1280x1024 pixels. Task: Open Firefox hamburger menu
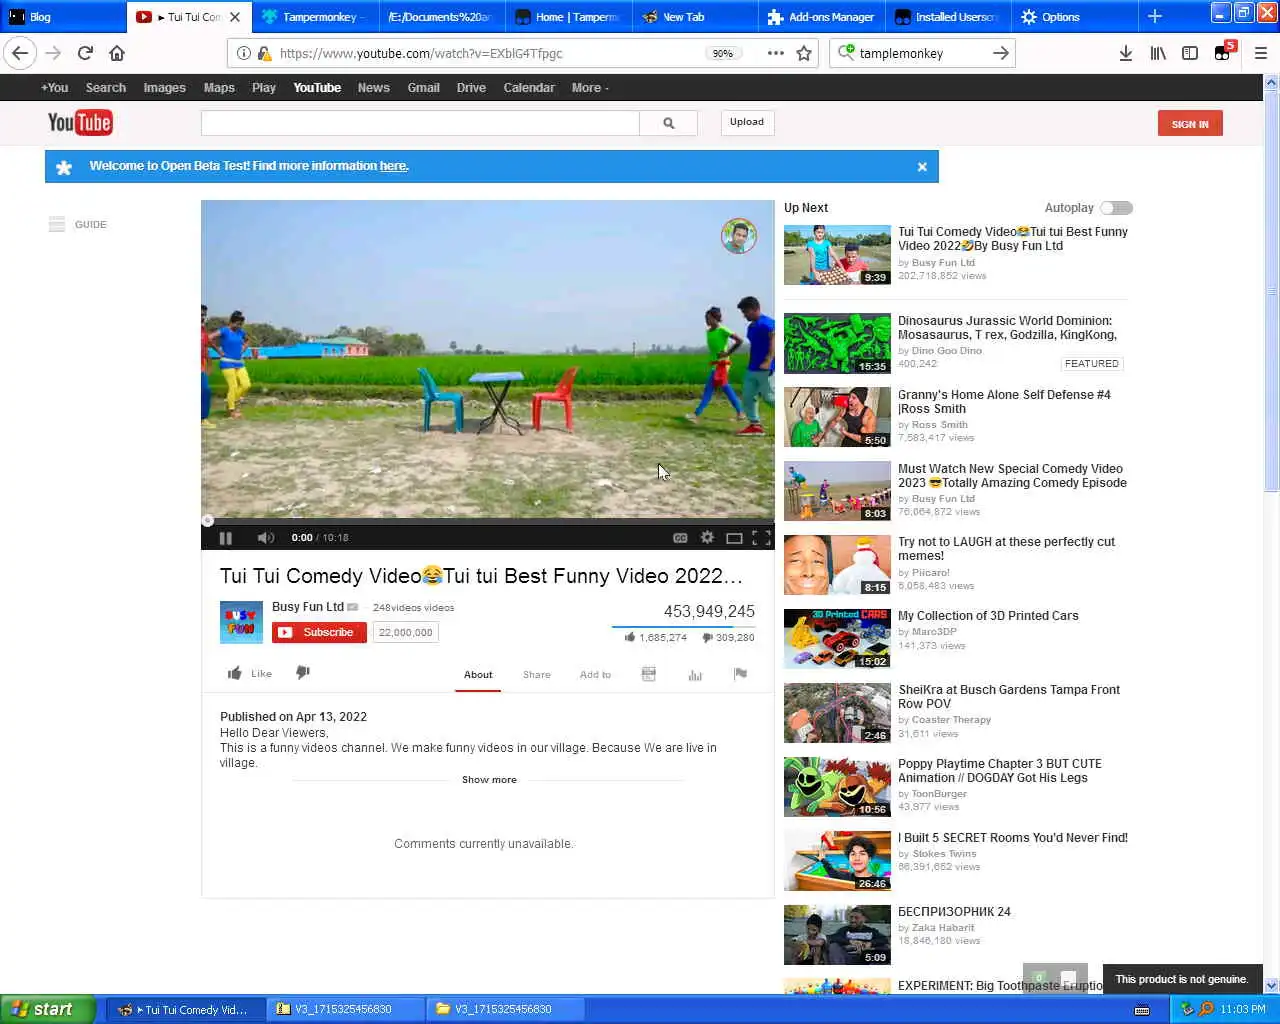pyautogui.click(x=1260, y=53)
